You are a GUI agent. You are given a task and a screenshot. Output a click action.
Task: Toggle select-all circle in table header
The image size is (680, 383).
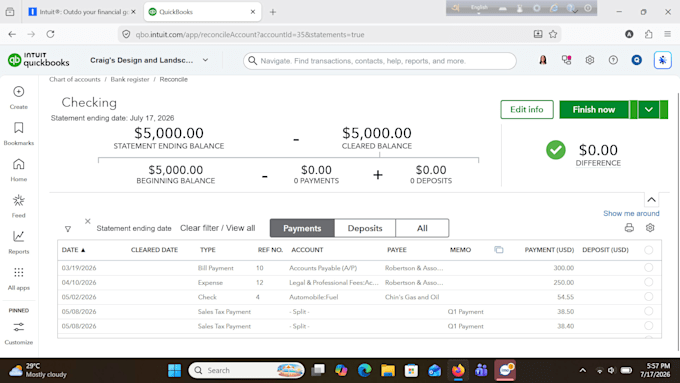648,250
